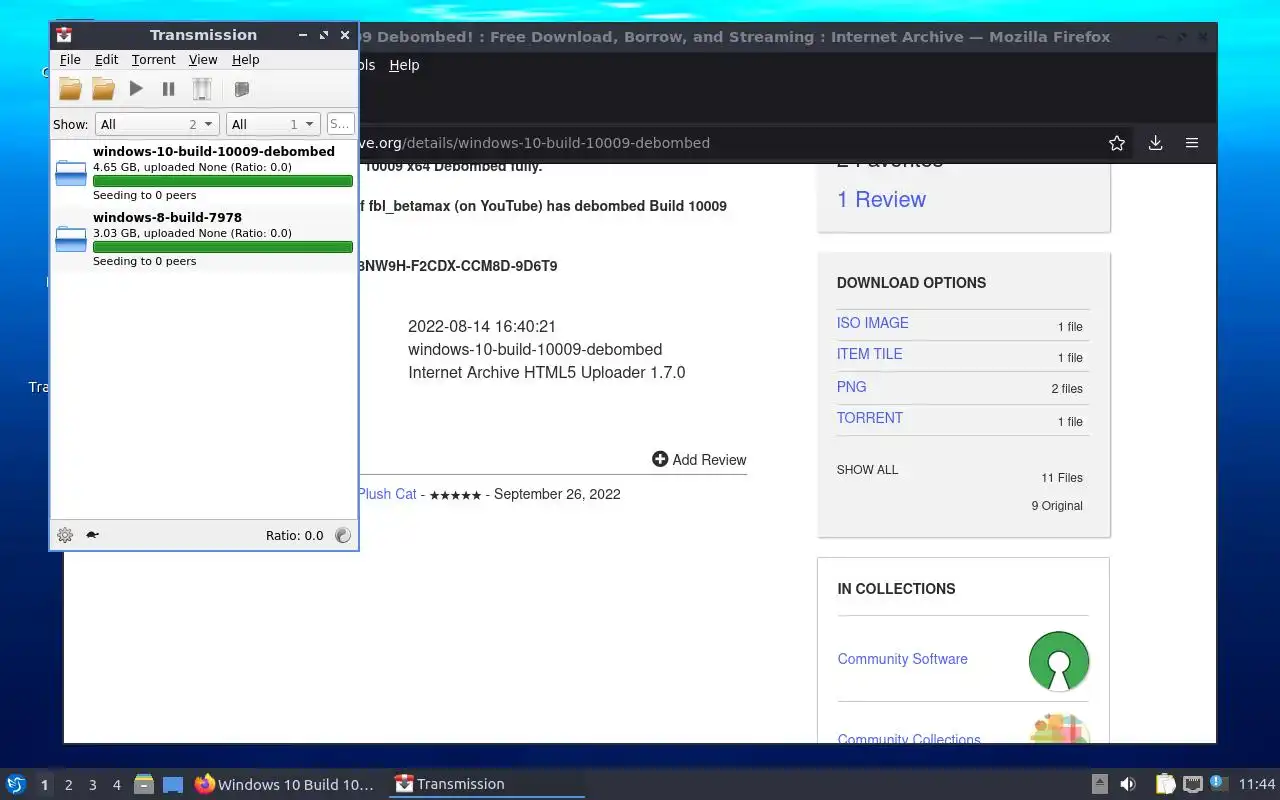This screenshot has width=1280, height=800.
Task: Click the Community Software collection logo thumbnail
Action: (x=1059, y=661)
